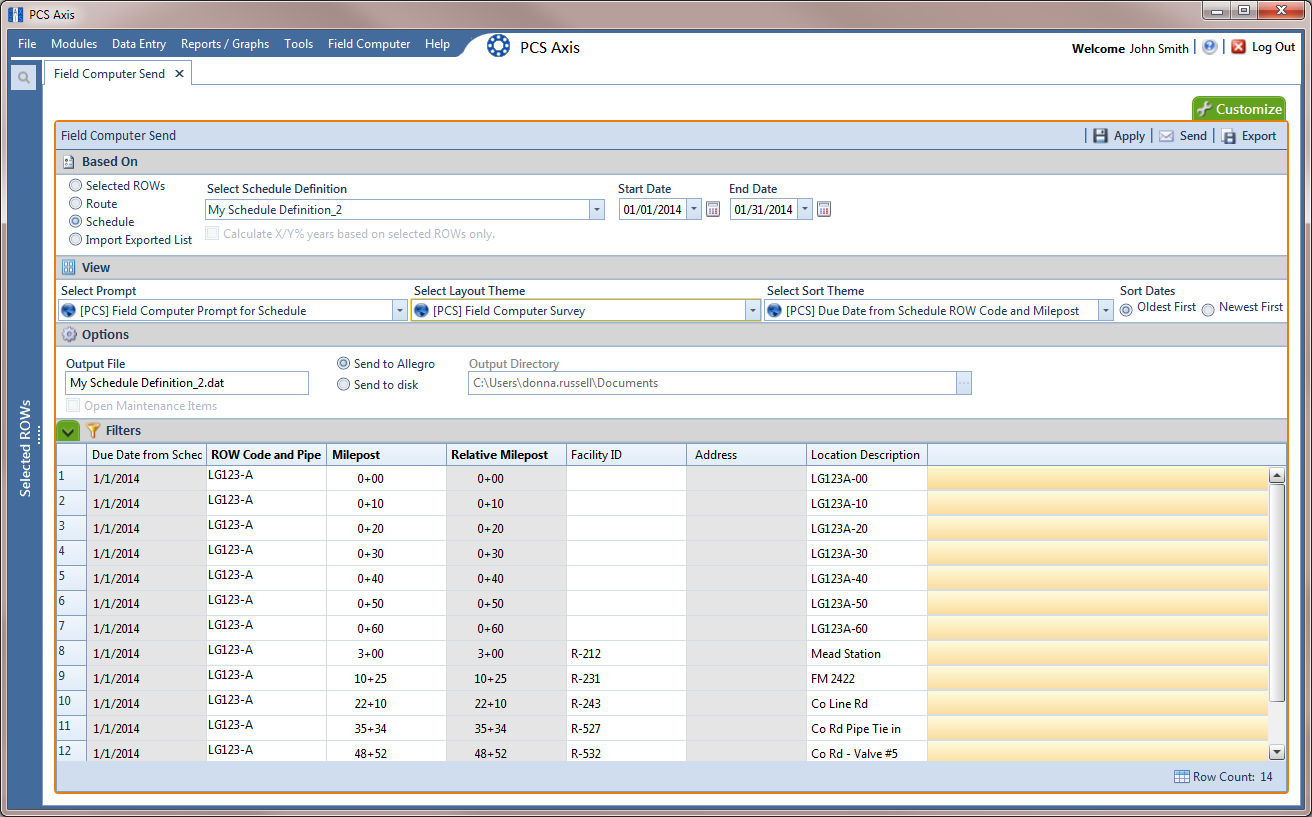The width and height of the screenshot is (1312, 817).
Task: Click the red Log Out icon
Action: (x=1238, y=47)
